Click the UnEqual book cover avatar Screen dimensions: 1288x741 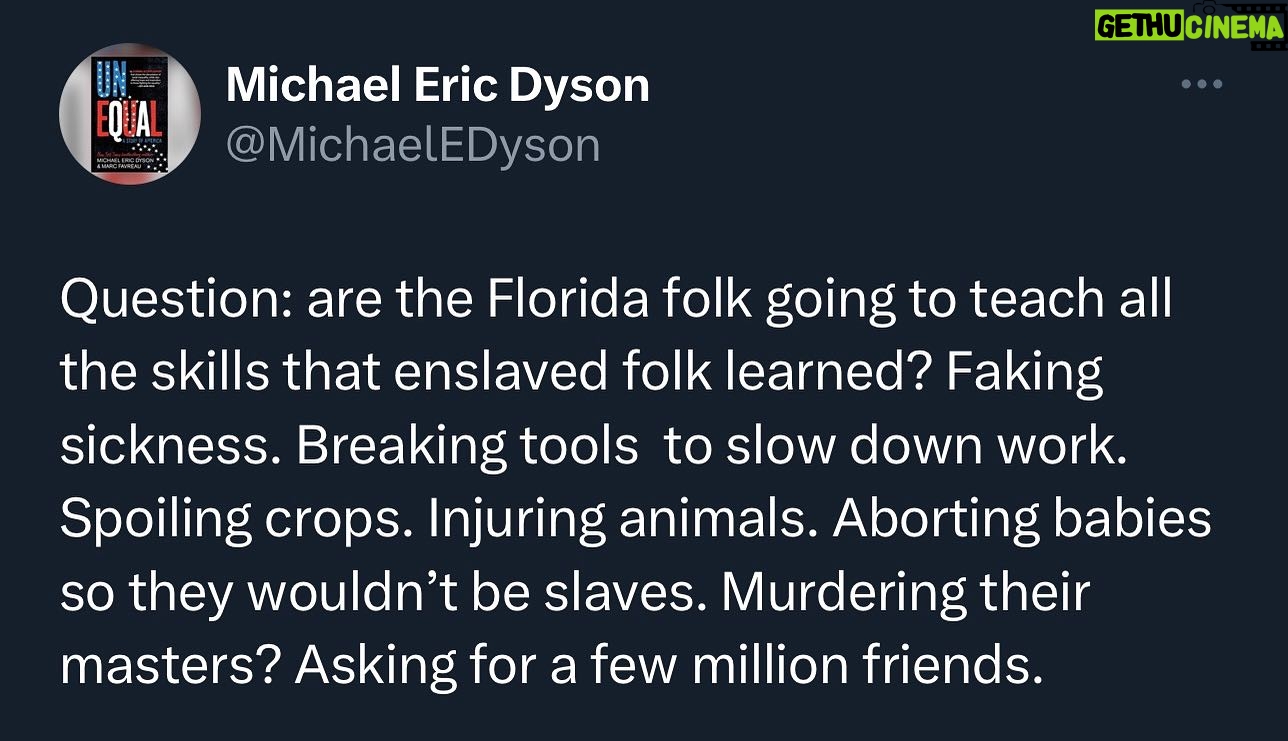pos(130,114)
